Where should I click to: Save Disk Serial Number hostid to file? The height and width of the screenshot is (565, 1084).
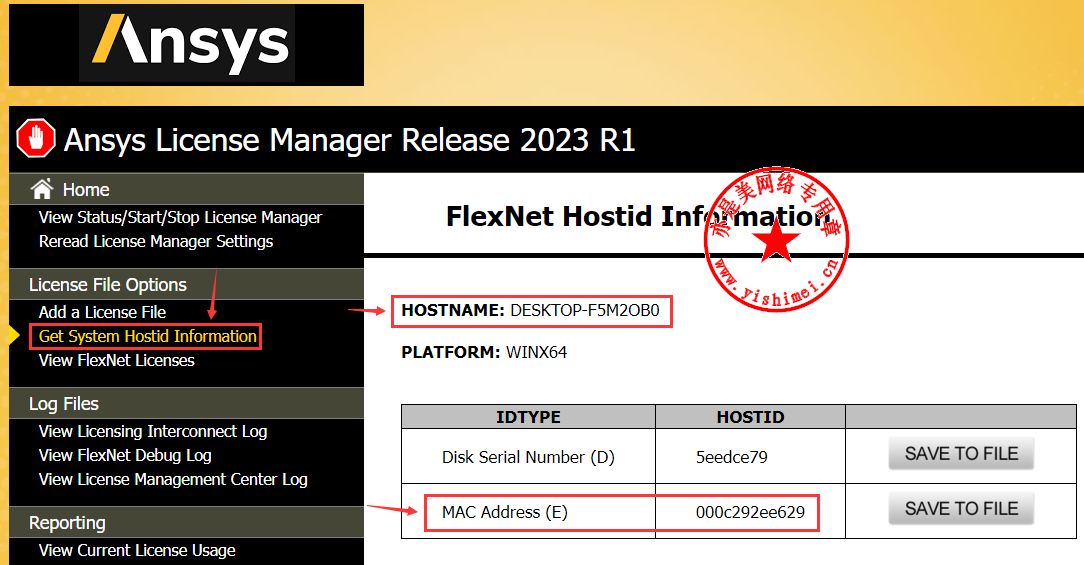[961, 454]
